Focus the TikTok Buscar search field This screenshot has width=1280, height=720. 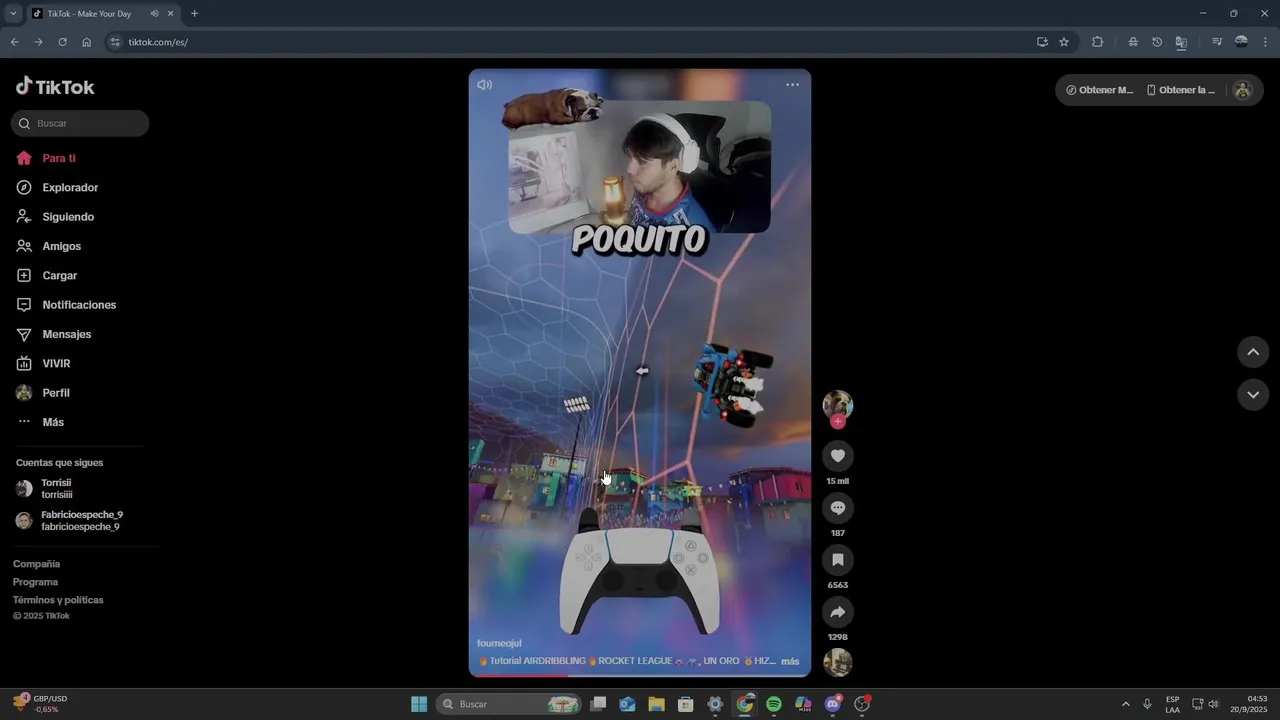coord(80,123)
